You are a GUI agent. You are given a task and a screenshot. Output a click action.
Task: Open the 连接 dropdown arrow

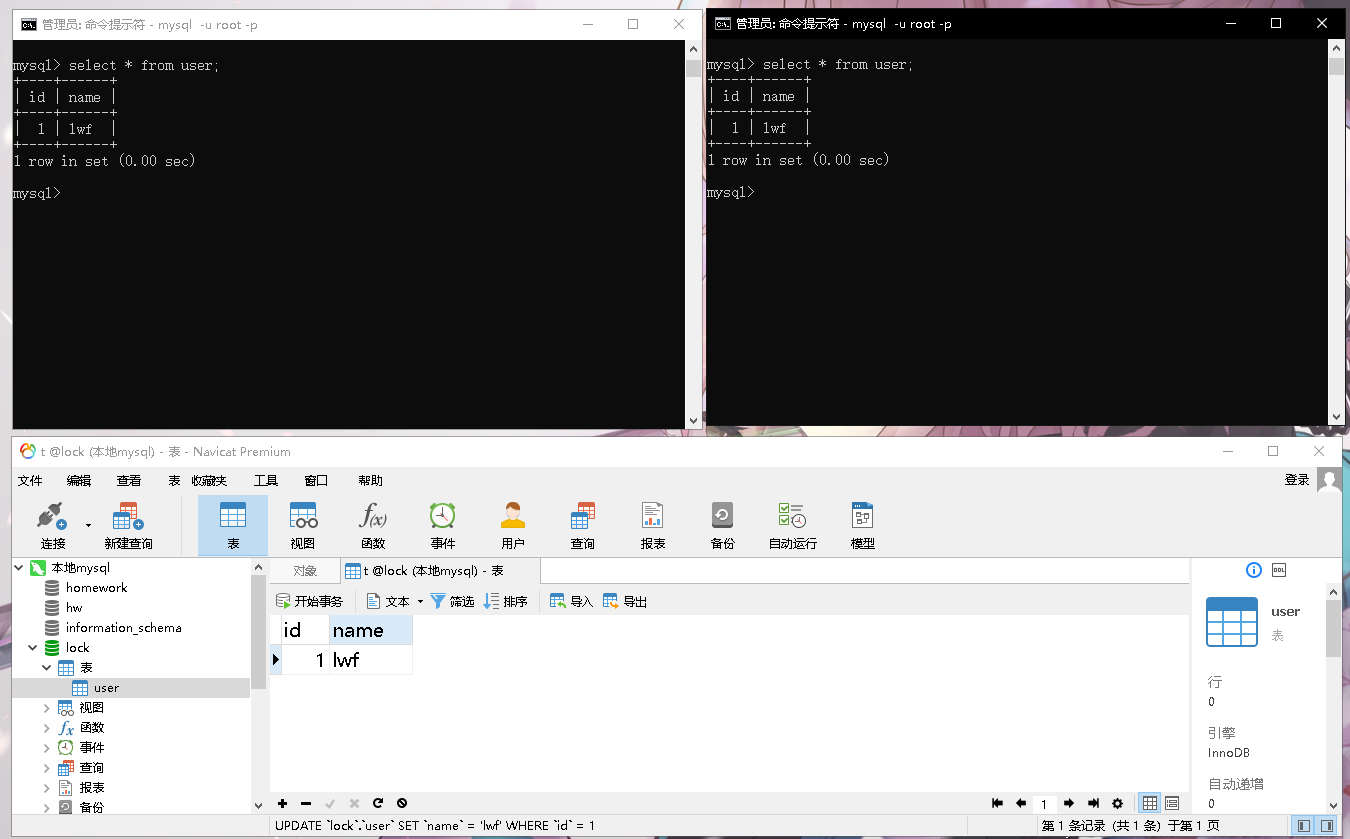click(x=88, y=524)
